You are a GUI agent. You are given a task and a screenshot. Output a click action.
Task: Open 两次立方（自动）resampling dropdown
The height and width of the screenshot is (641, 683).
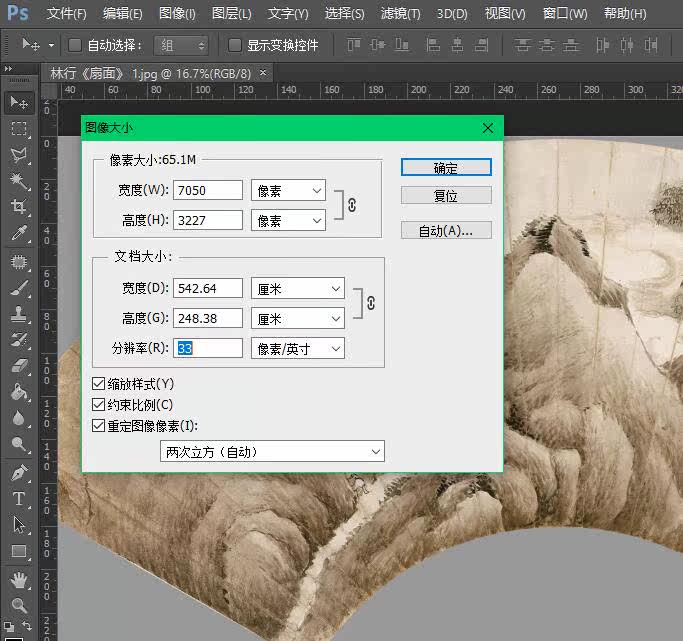click(x=272, y=452)
